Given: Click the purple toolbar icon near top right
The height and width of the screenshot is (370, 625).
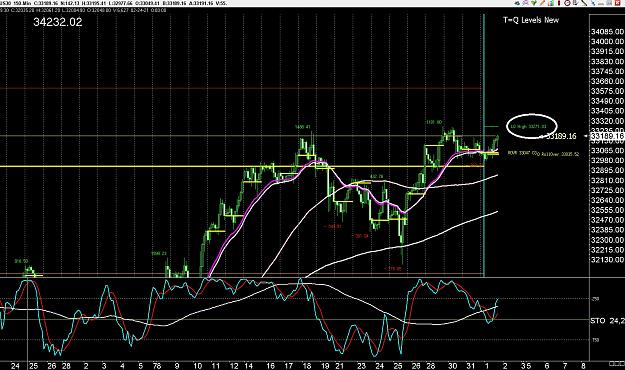Looking at the screenshot, I should [525, 3].
